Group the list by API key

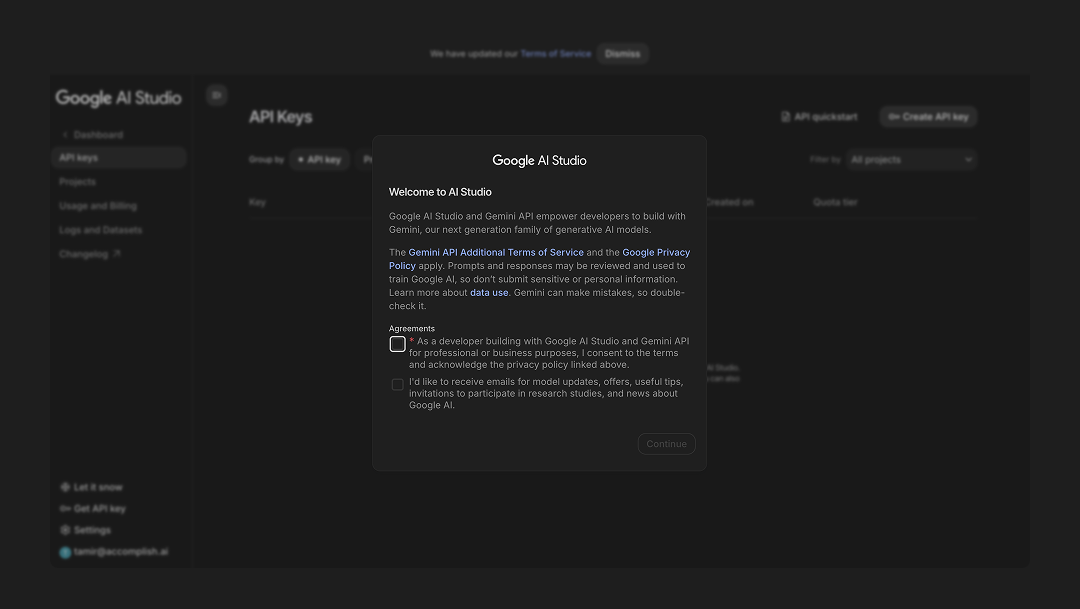320,160
